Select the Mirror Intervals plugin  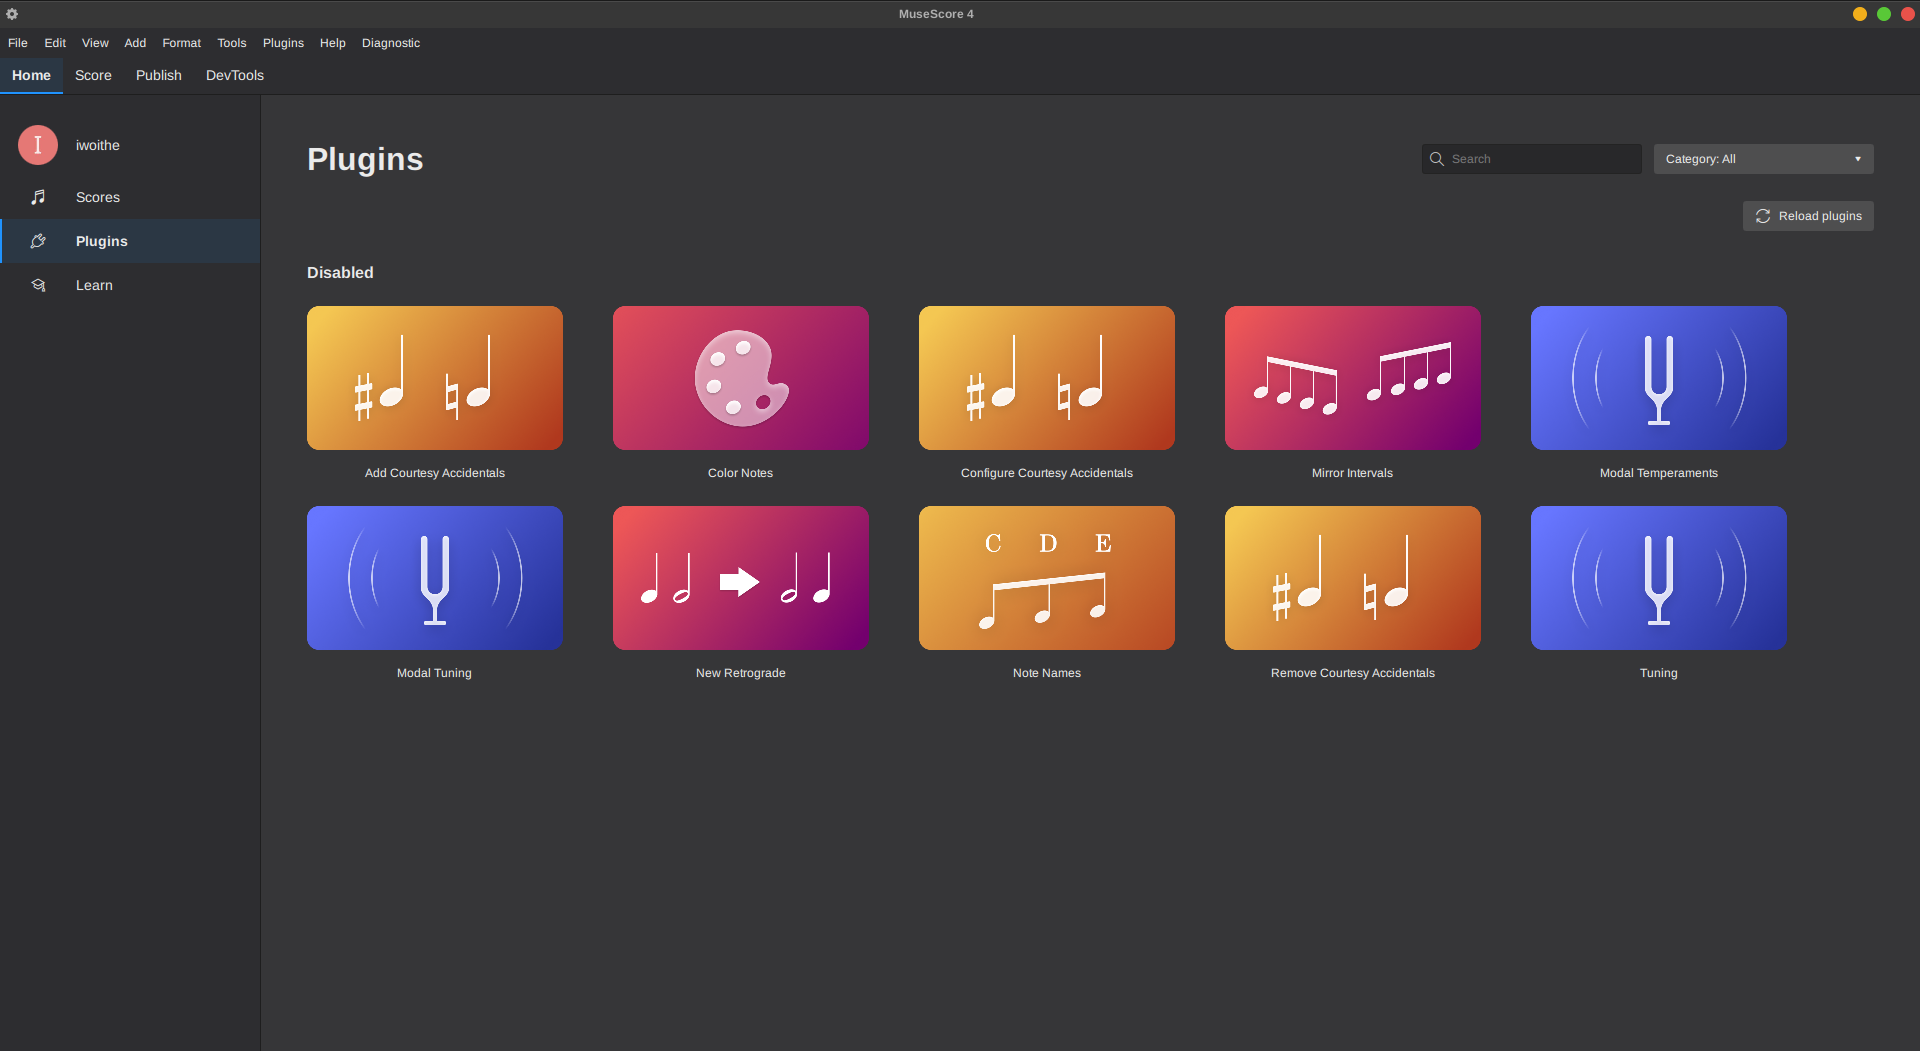[1352, 378]
